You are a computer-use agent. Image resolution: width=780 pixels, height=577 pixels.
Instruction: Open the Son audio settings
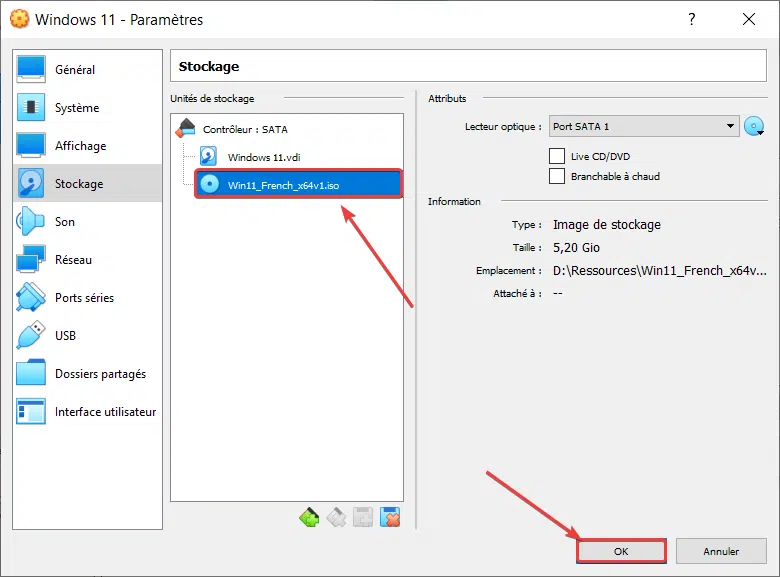click(65, 222)
